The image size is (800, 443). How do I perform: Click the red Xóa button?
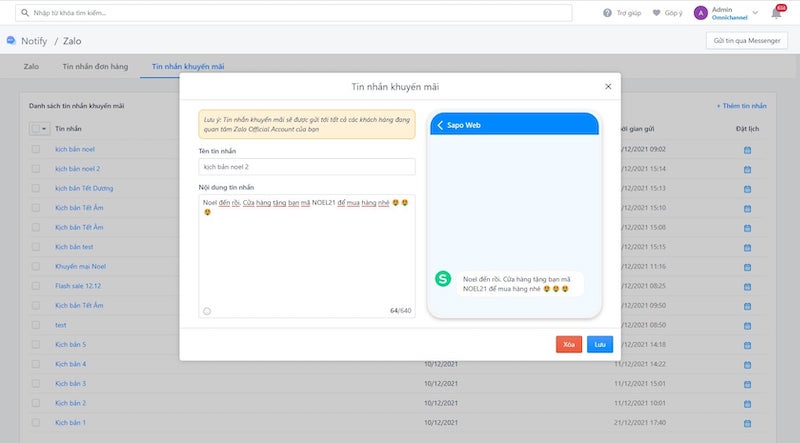pyautogui.click(x=569, y=344)
